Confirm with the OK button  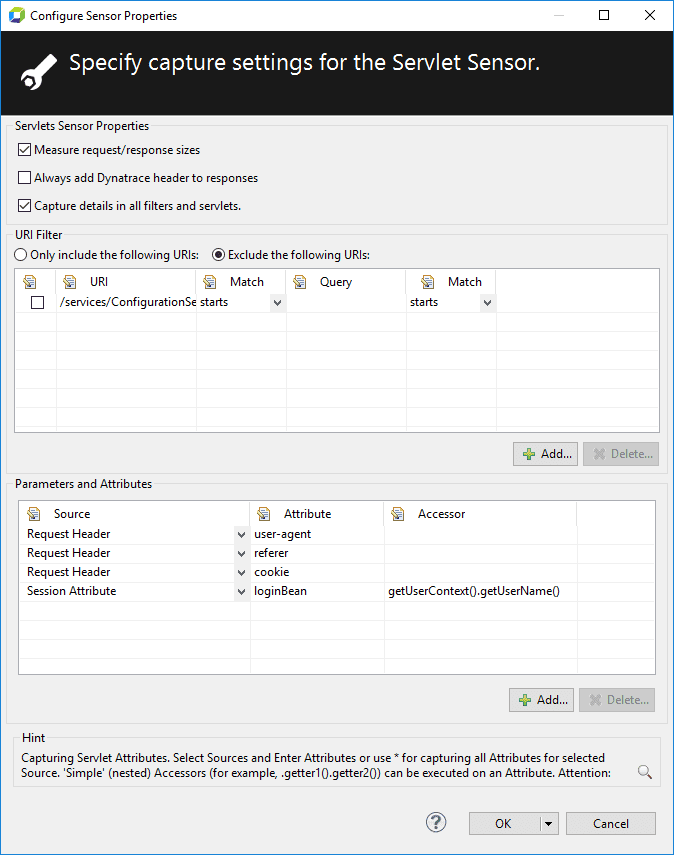504,823
